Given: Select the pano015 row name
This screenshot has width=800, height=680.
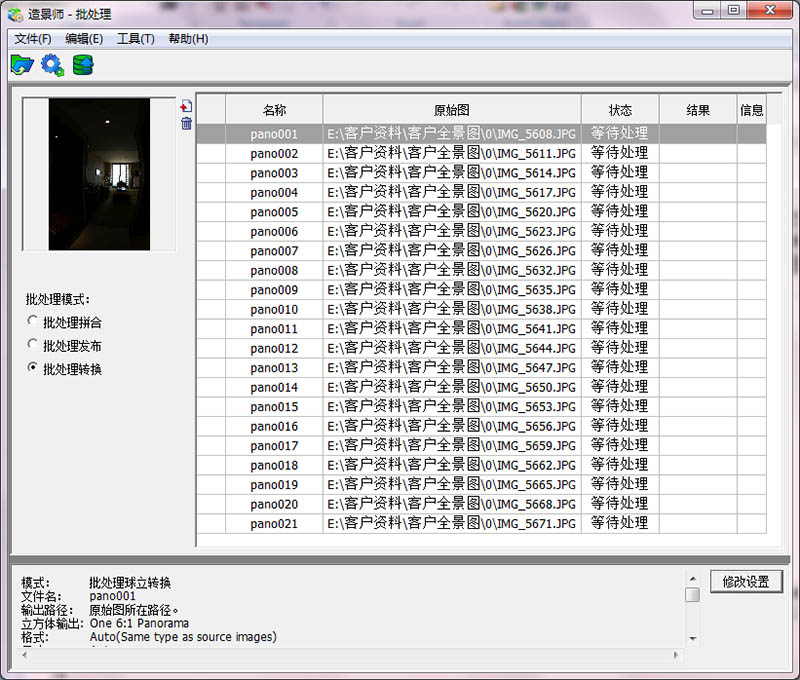Looking at the screenshot, I should (274, 407).
